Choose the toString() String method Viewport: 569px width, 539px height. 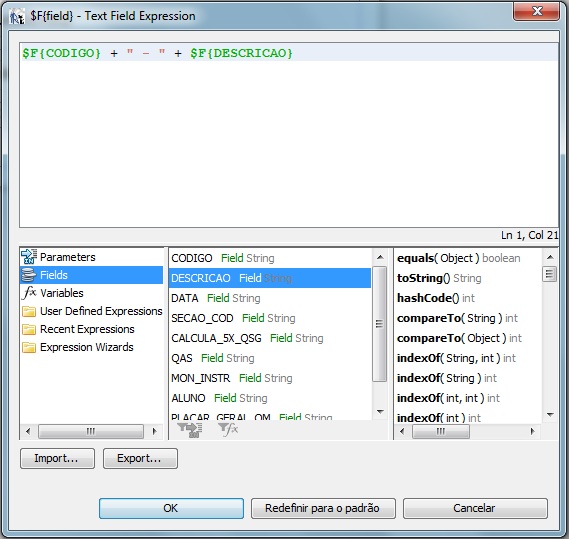pos(439,278)
